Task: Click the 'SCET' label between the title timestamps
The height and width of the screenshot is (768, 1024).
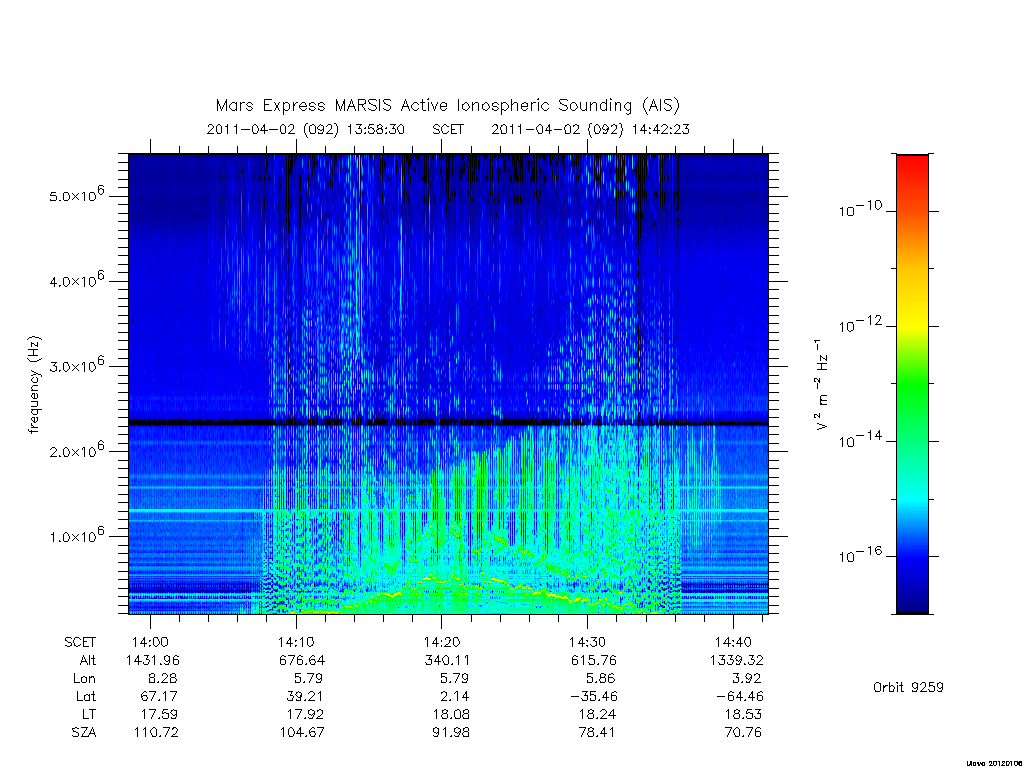Action: point(448,129)
